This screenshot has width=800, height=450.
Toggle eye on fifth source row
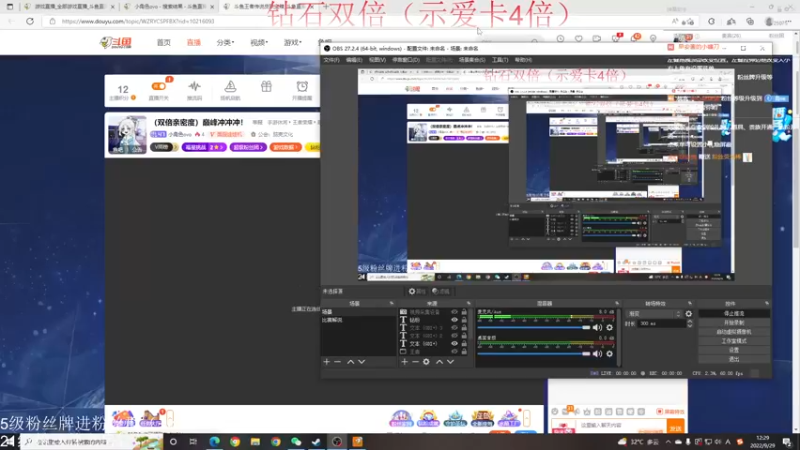coord(454,343)
